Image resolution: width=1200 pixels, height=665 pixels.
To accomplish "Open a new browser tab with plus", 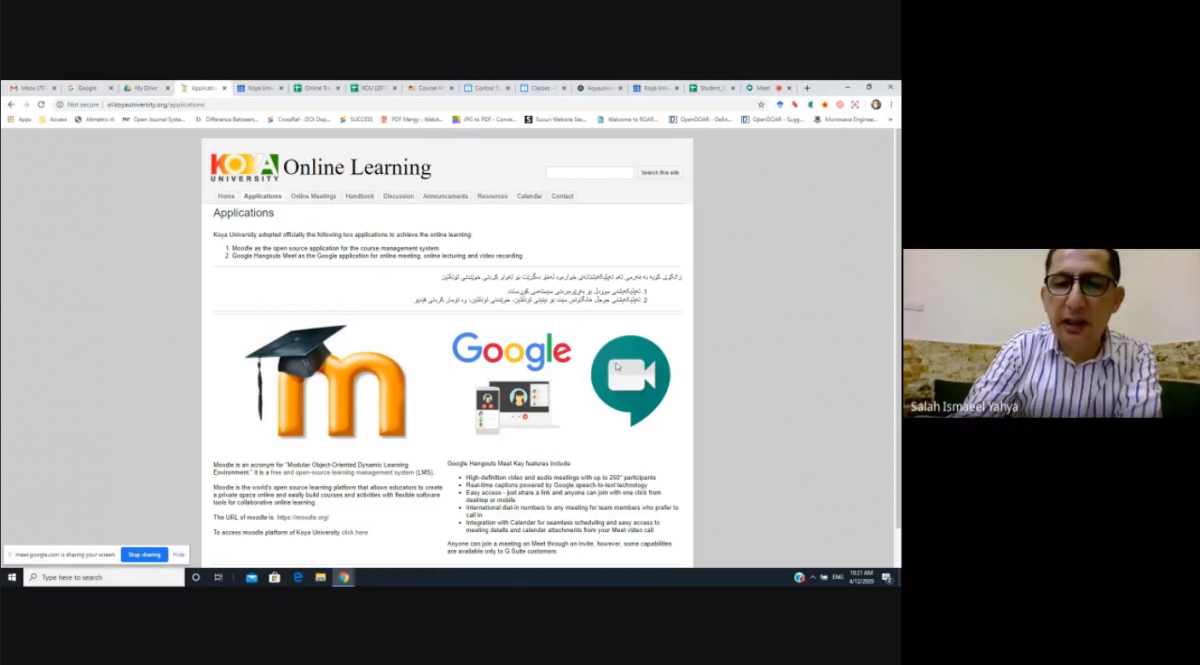I will tap(807, 88).
